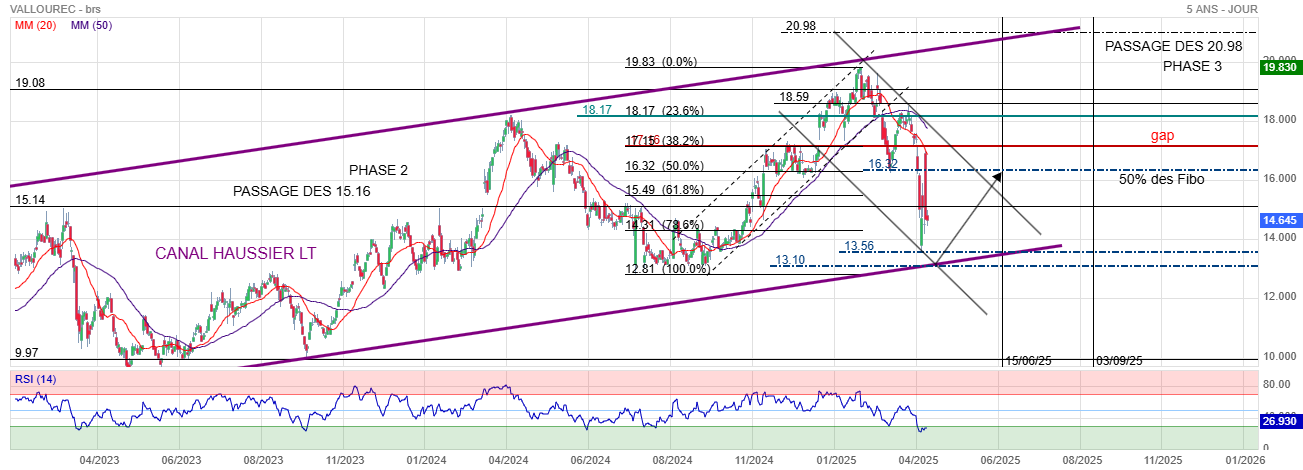Click the 03/09/25 vertical date marker
This screenshot has width=1303, height=470.
pyautogui.click(x=1119, y=360)
